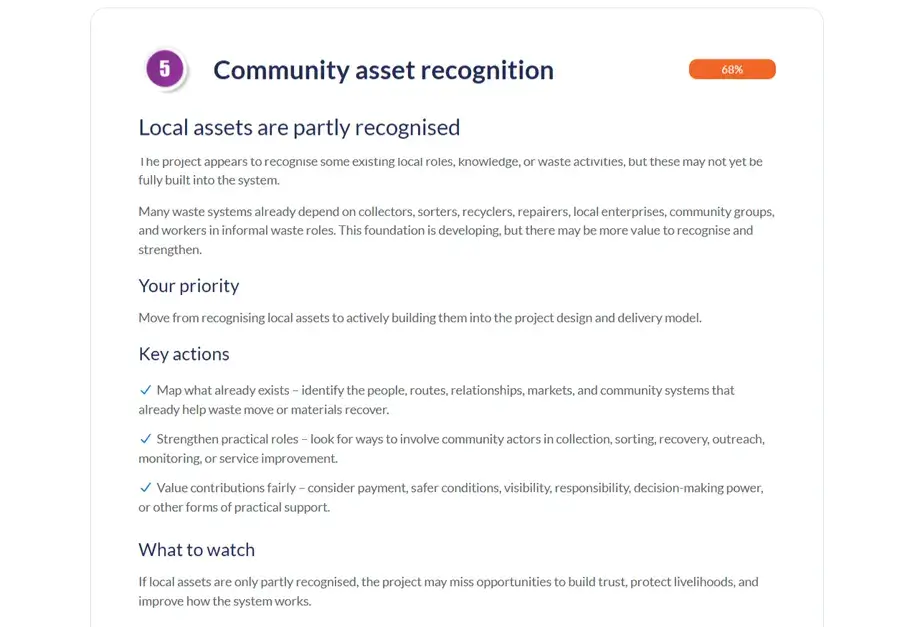
Task: Click the orange 68% score pill
Action: pyautogui.click(x=732, y=69)
